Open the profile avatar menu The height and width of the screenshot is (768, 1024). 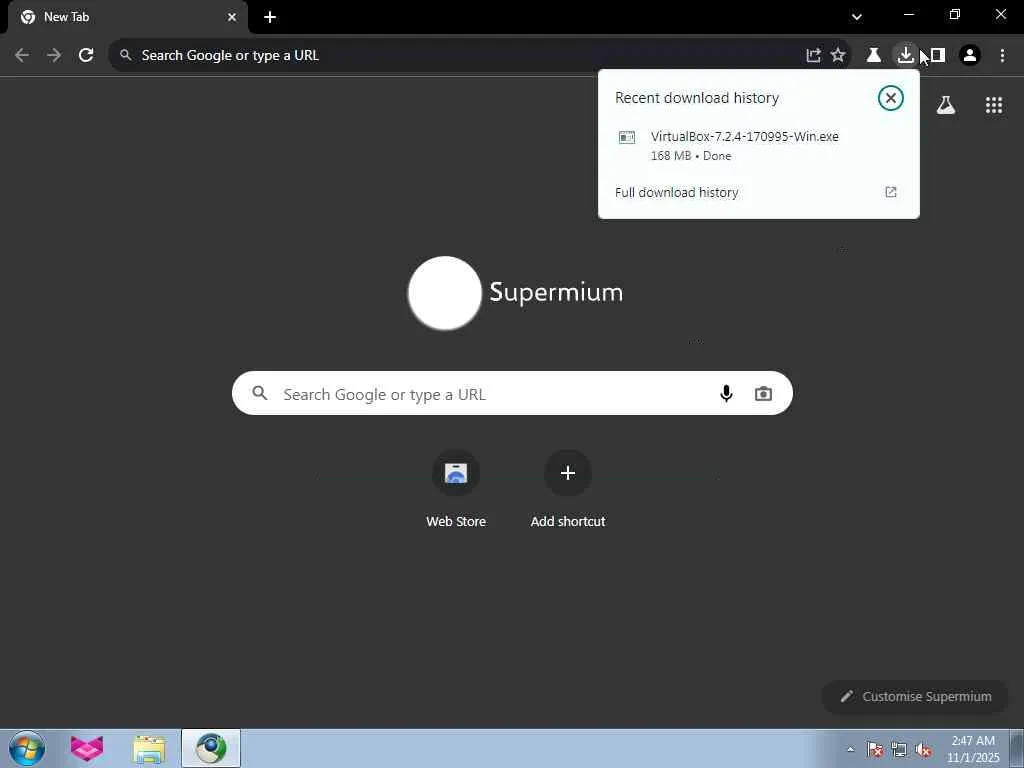coord(970,56)
